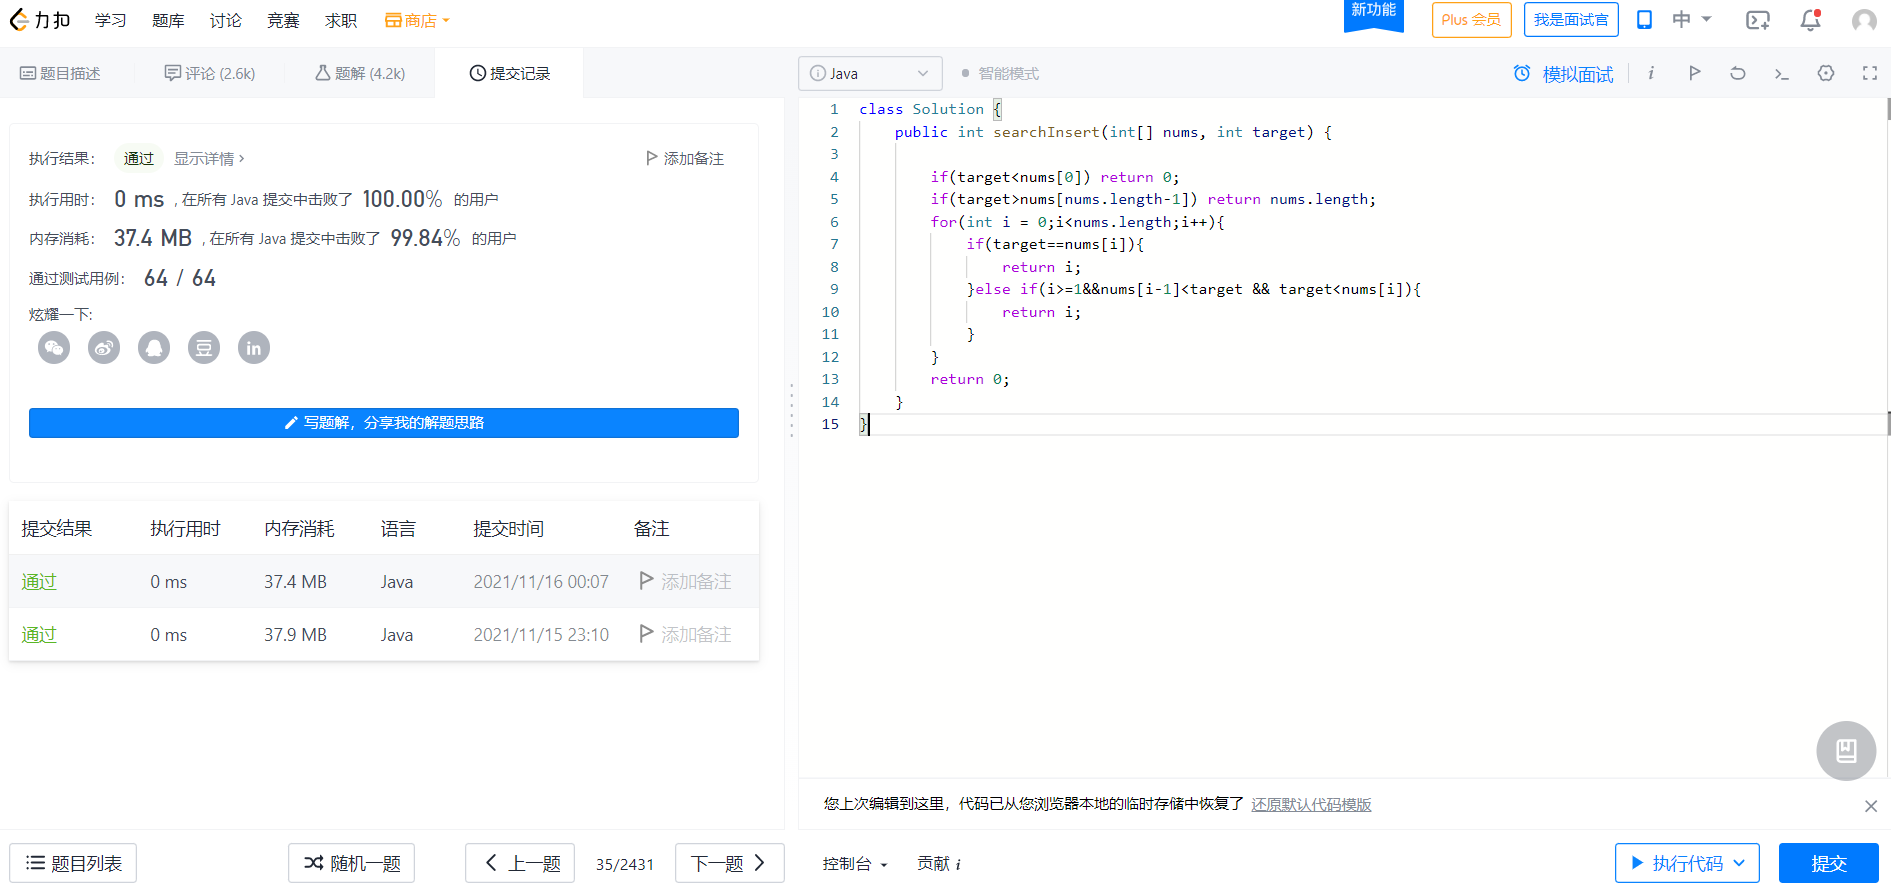
Task: Expand the 控制台 console panel
Action: coord(855,864)
